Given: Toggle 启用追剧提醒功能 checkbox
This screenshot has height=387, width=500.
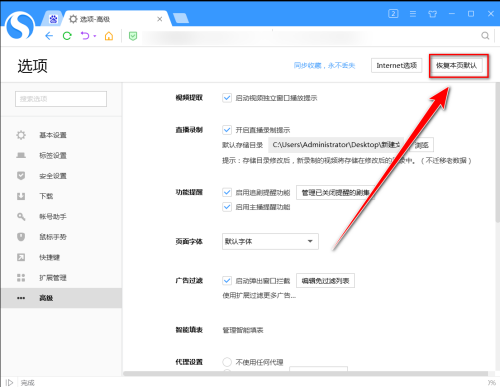Looking at the screenshot, I should pyautogui.click(x=227, y=192).
